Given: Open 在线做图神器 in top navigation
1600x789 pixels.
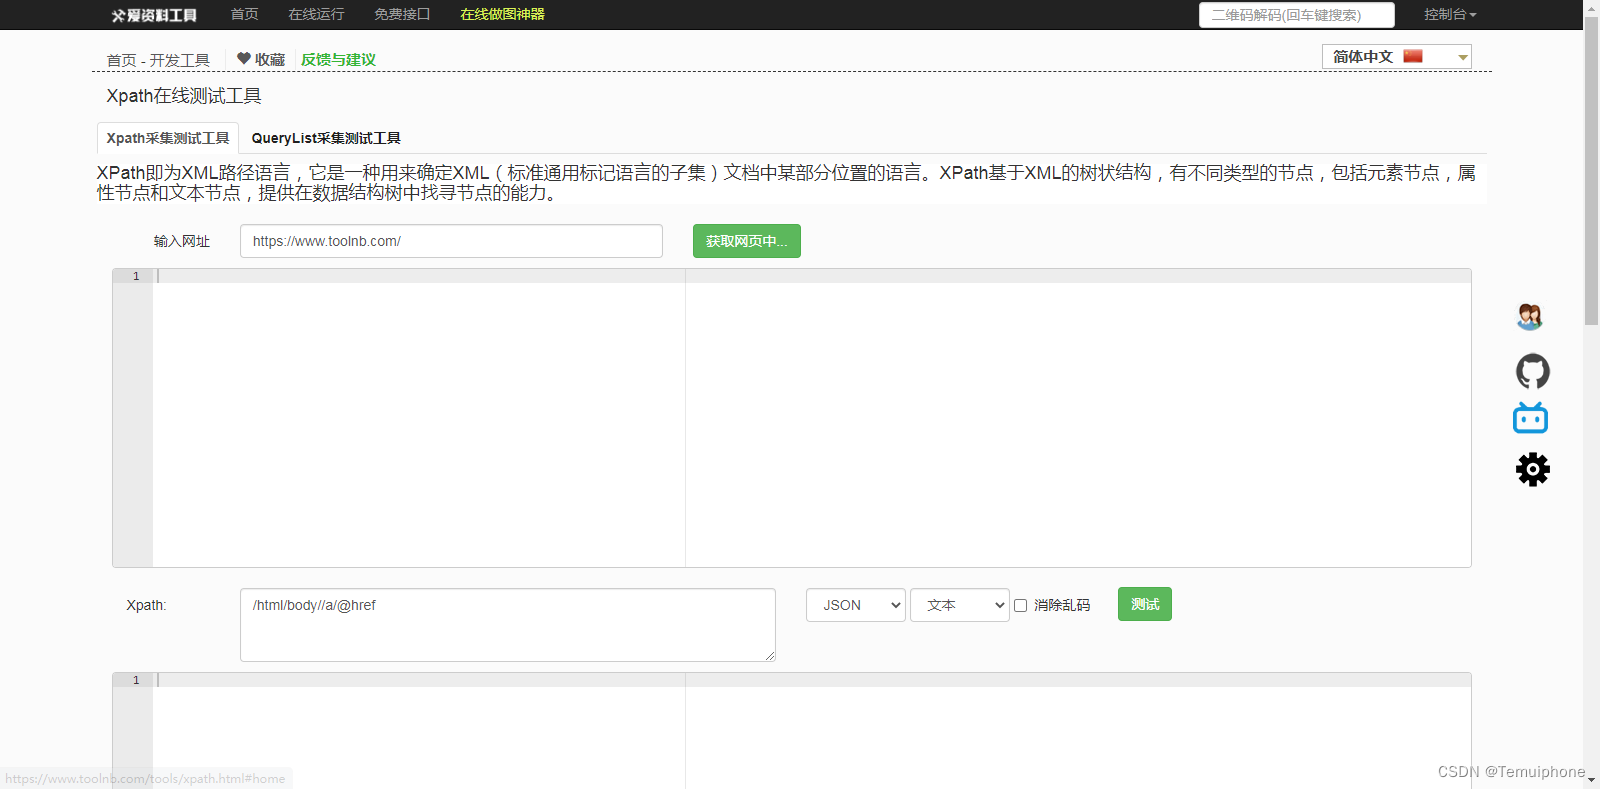Looking at the screenshot, I should point(502,15).
